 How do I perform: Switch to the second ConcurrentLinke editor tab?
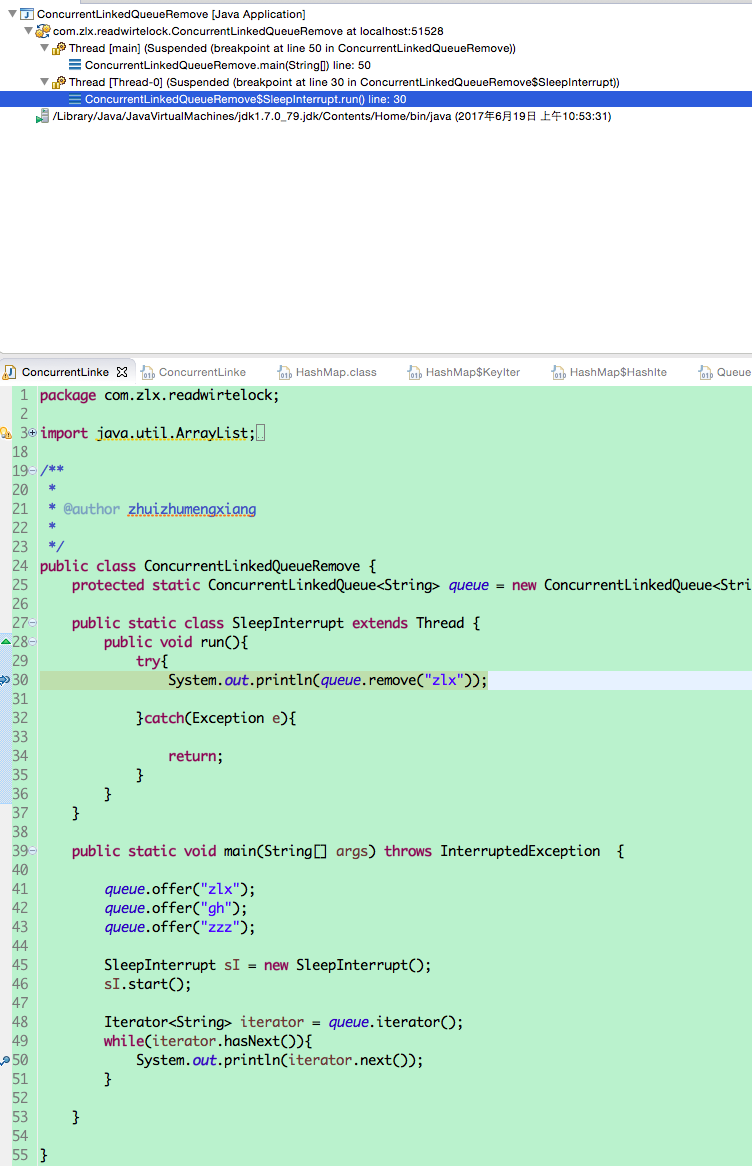pos(202,372)
